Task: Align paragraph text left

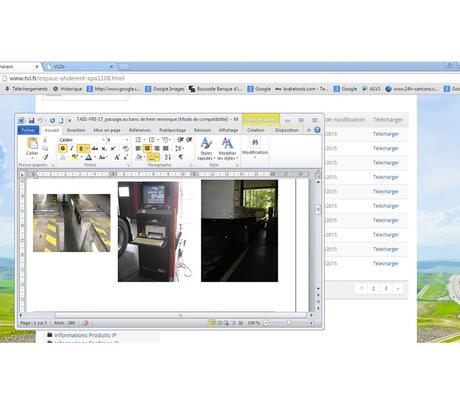Action: (x=138, y=148)
